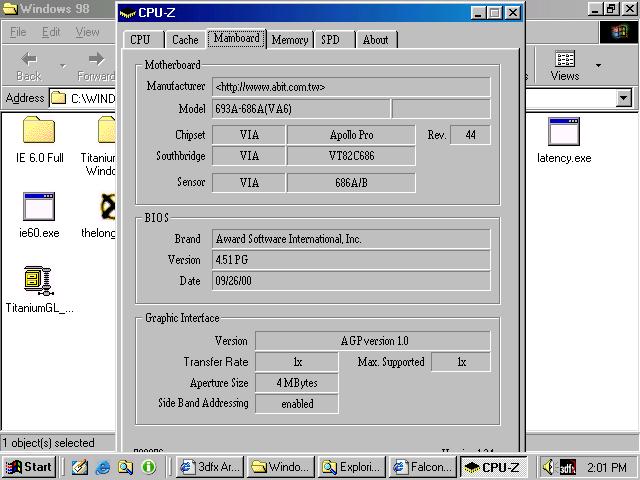Launch Internet Explorer from Quick Launch
640x480 pixels.
(102, 467)
